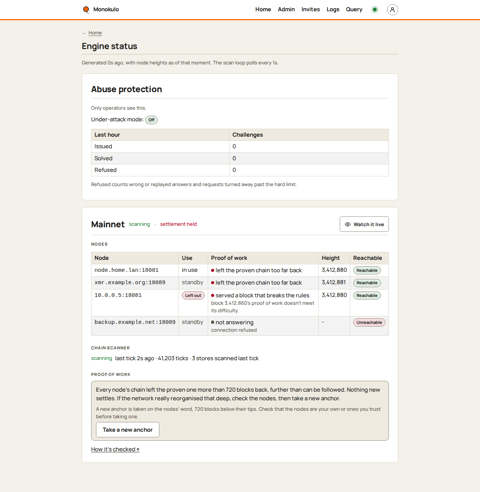This screenshot has height=492, width=480.
Task: Click the Abuse protection heading
Action: coord(126,89)
